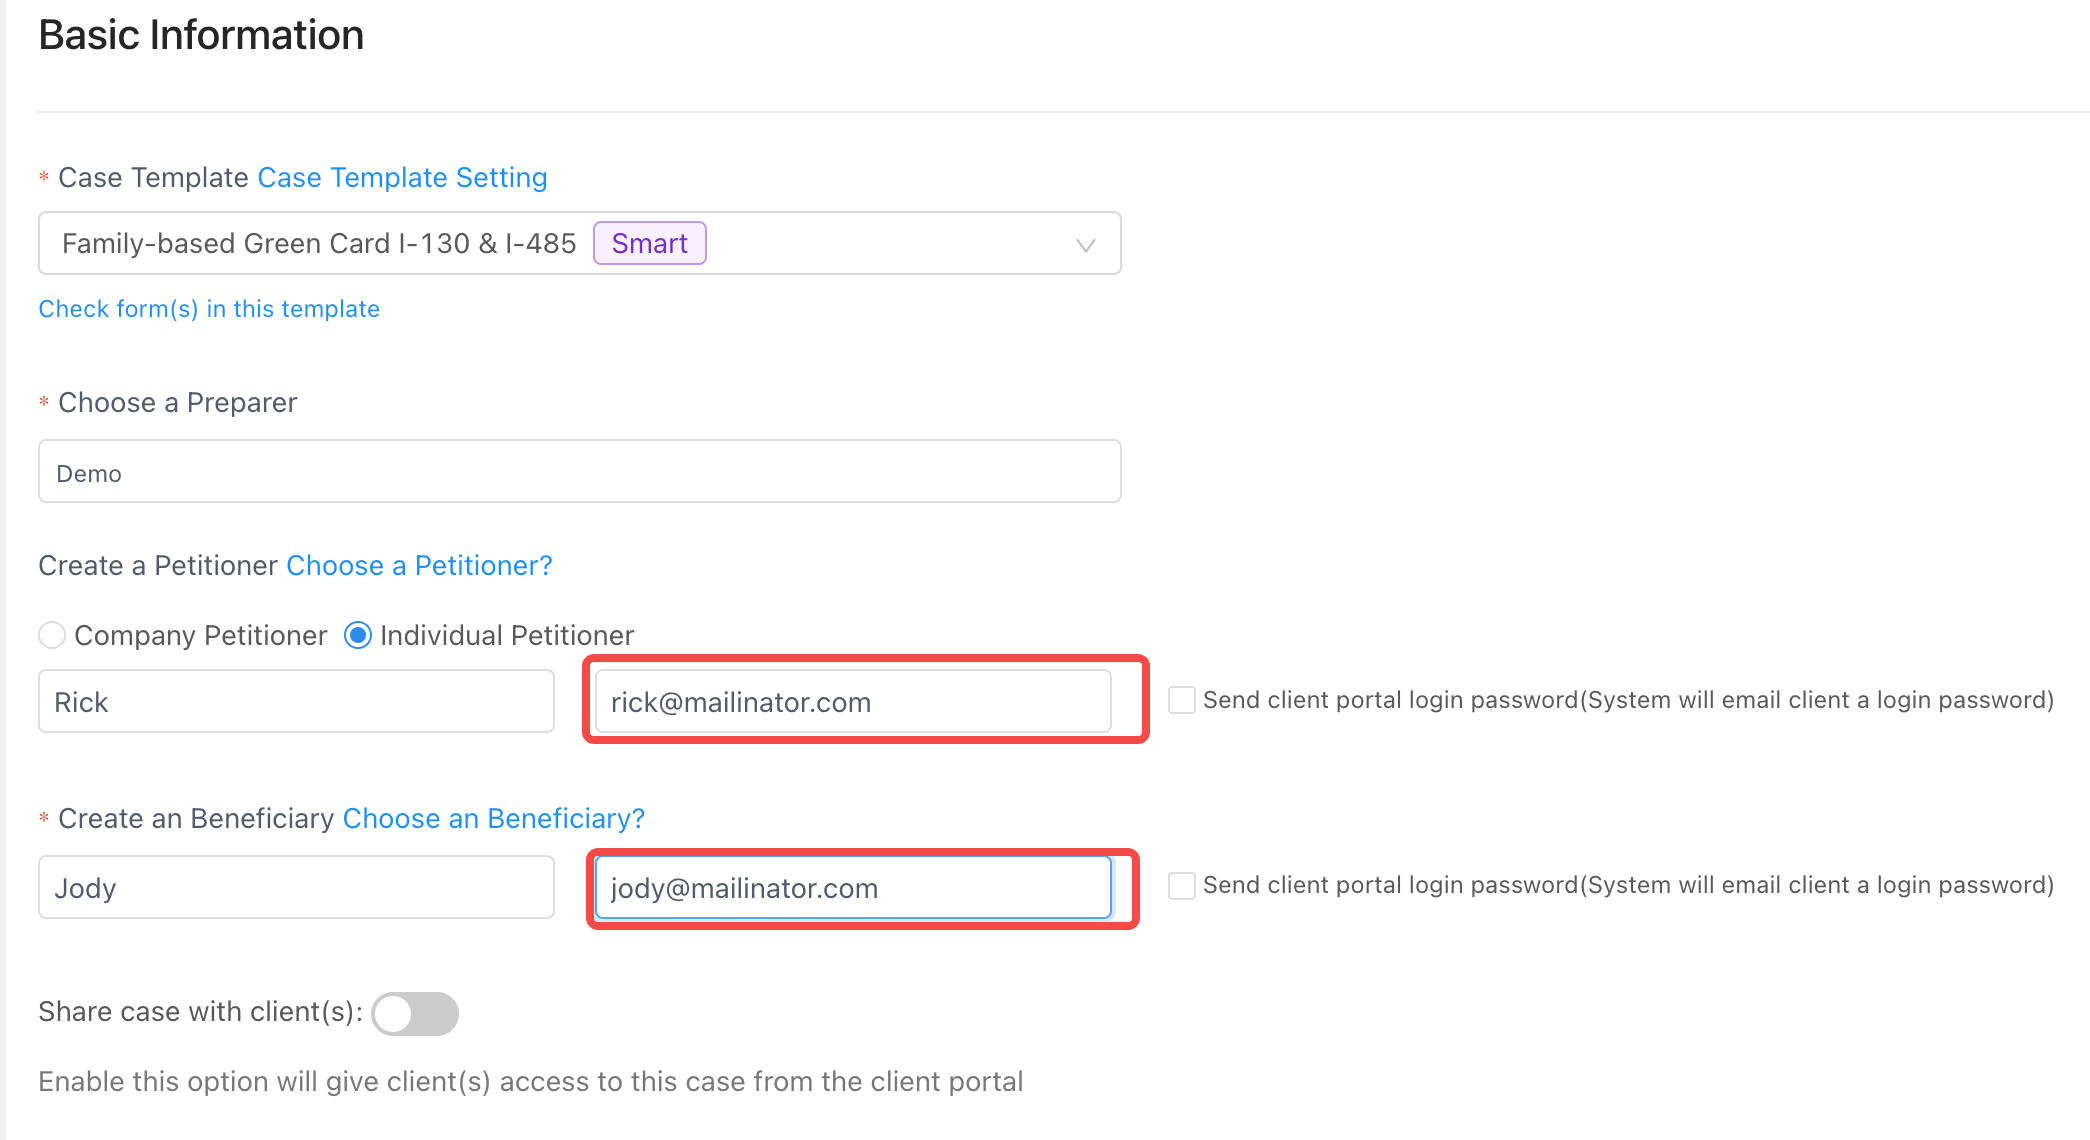Click the Individual Petitioner label text
Screen dimensions: 2090x1140
[507, 635]
